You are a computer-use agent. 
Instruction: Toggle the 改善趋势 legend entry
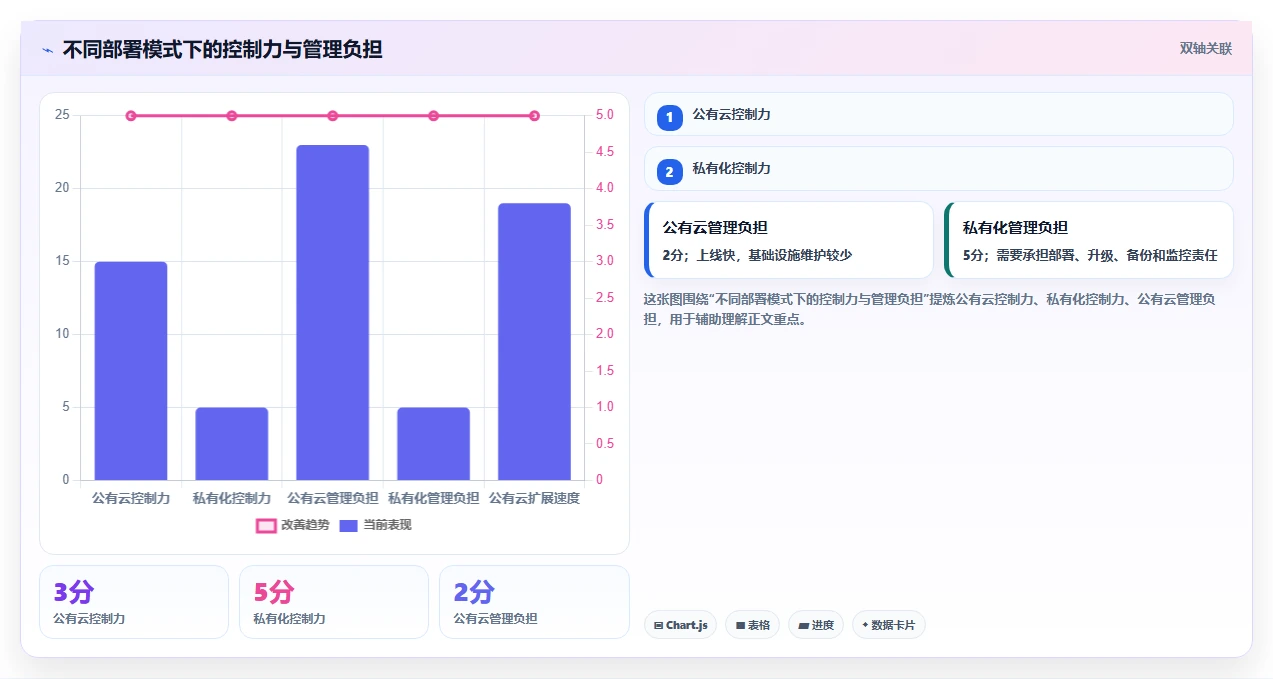[x=293, y=525]
